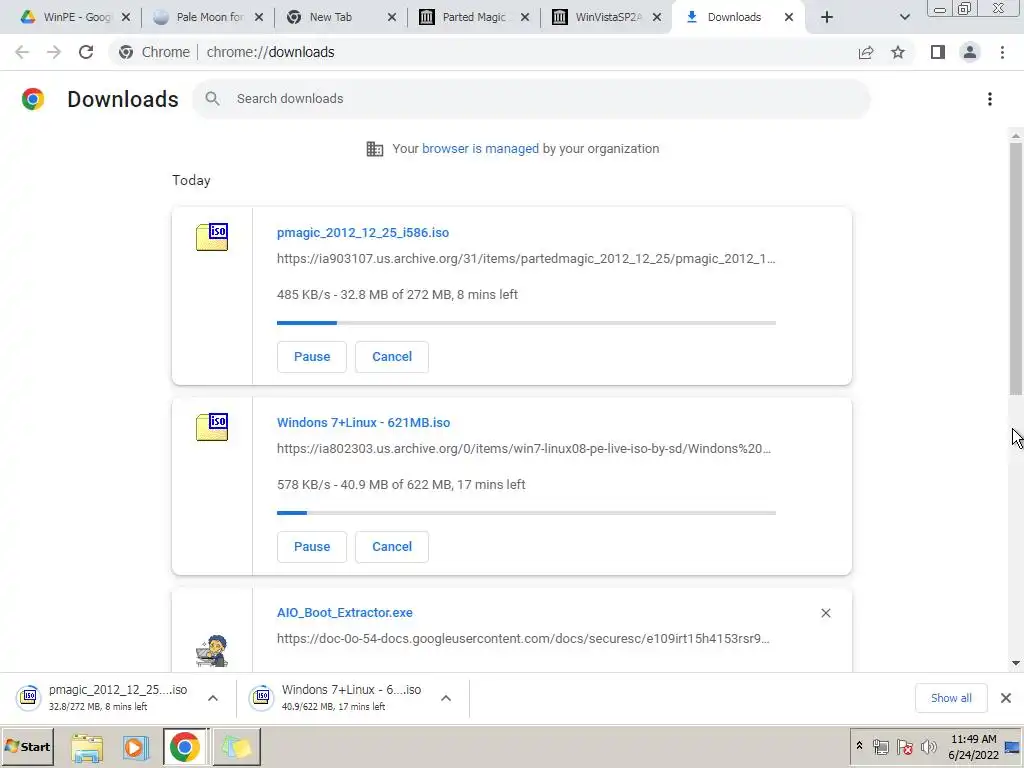Switch to the New Tab tab
Screen dimensions: 1024x768
(x=341, y=17)
